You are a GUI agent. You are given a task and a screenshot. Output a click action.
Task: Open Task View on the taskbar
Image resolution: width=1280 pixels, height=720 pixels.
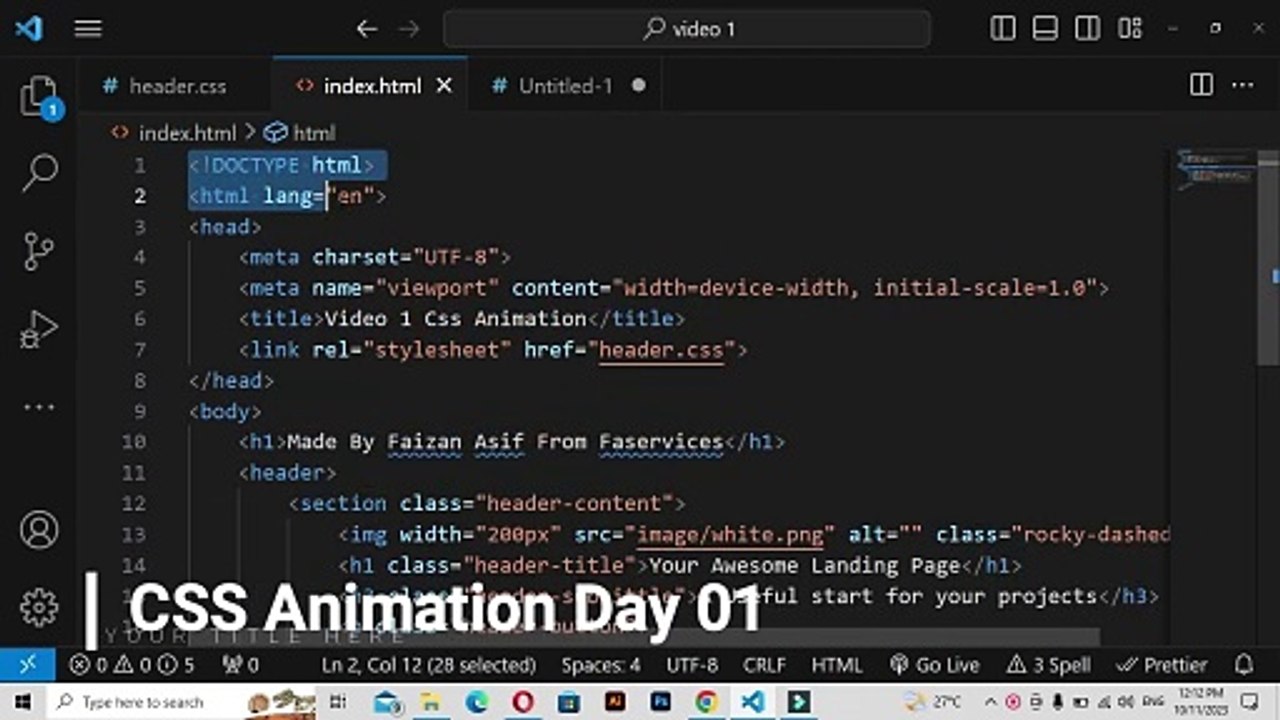(339, 702)
